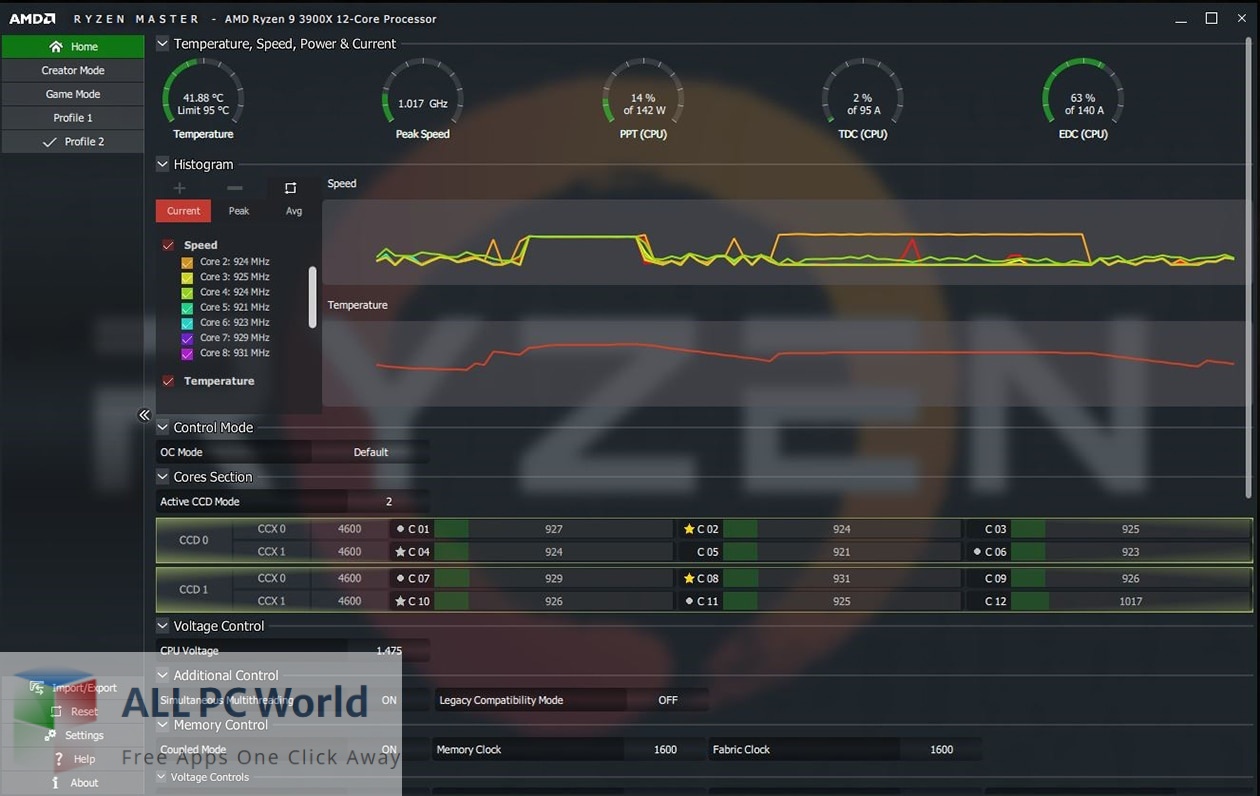Viewport: 1260px width, 796px height.
Task: Open the Home tab in the sidebar
Action: pyautogui.click(x=73, y=46)
